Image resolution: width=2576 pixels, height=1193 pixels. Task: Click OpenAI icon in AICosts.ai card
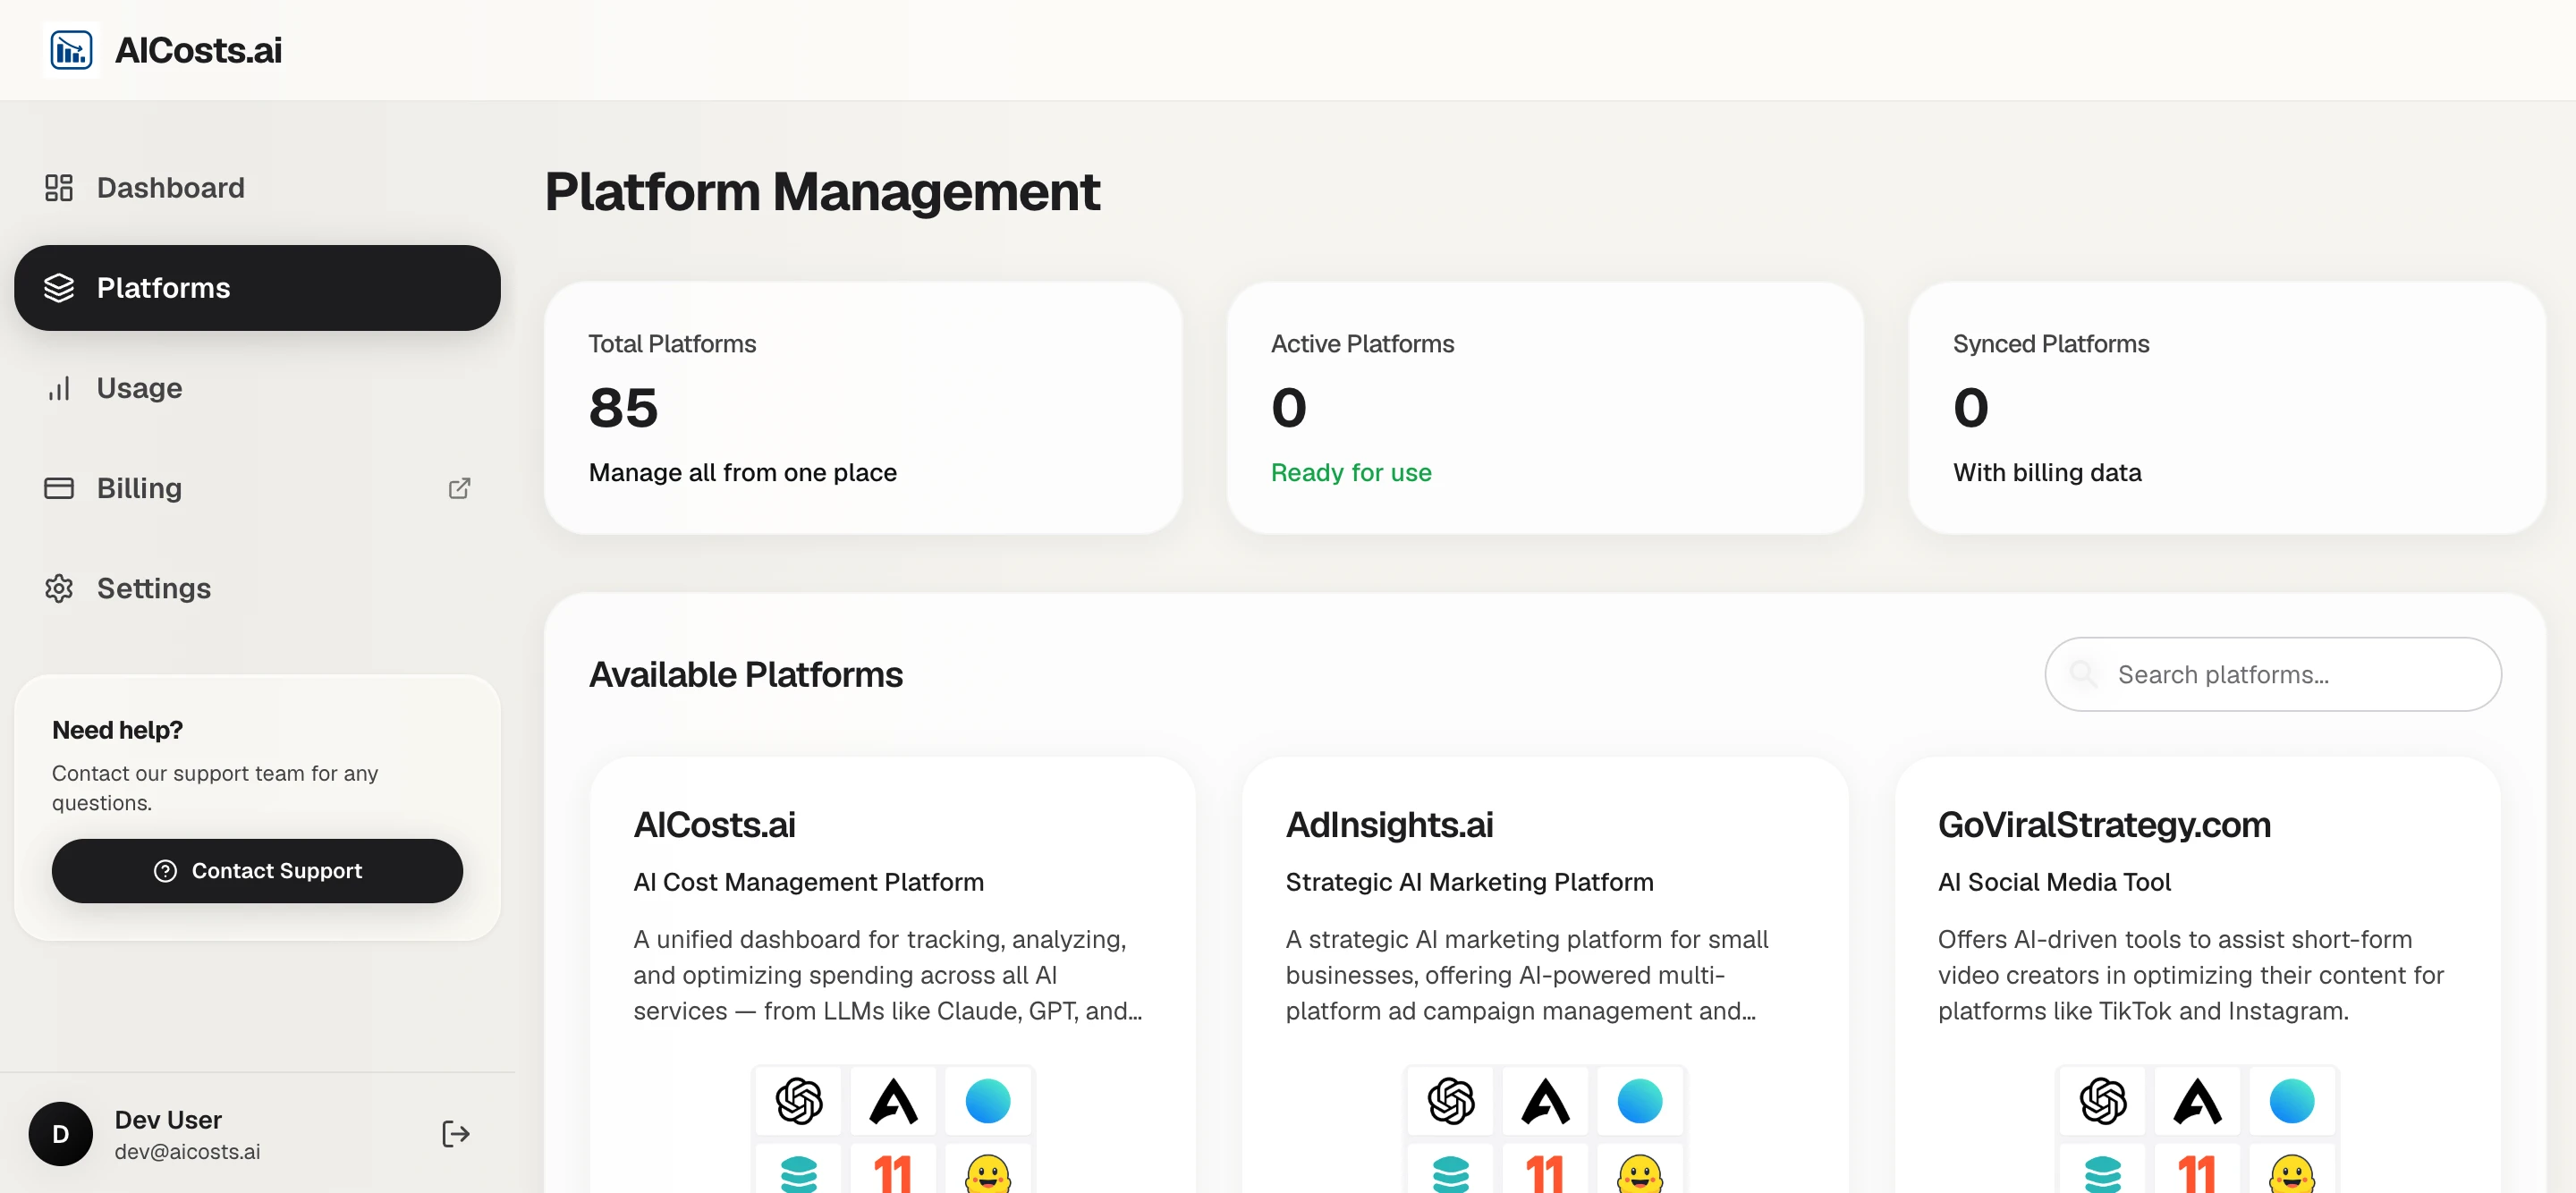pyautogui.click(x=799, y=1101)
